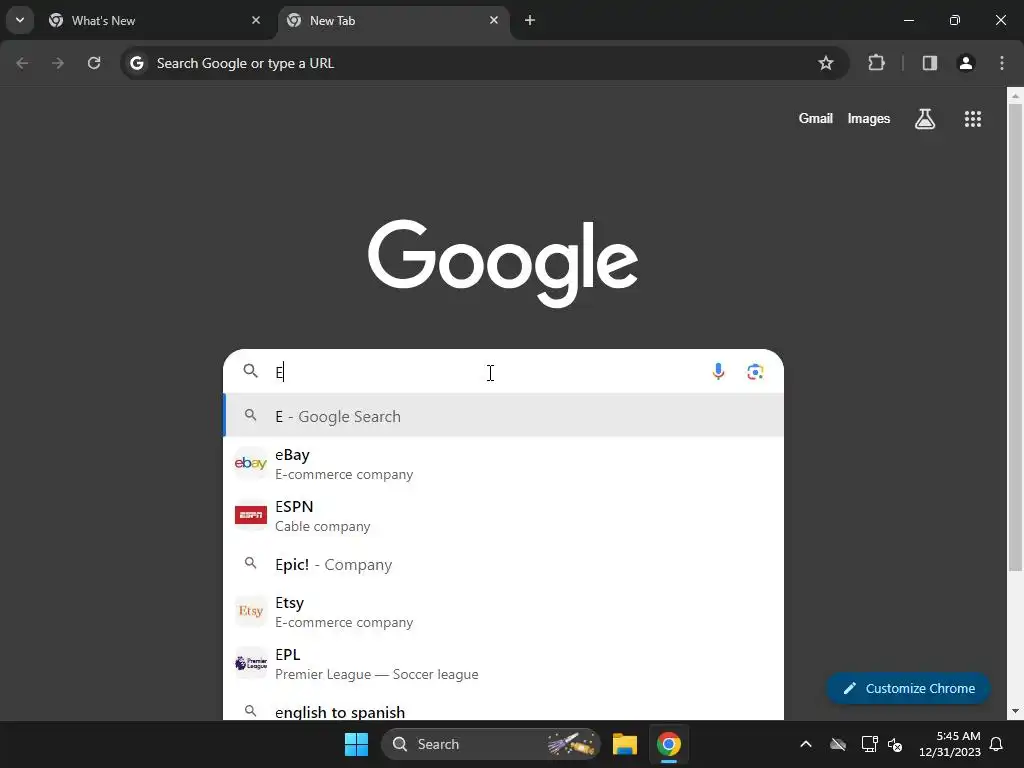Show hidden system tray icons
This screenshot has height=768, width=1024.
[806, 744]
